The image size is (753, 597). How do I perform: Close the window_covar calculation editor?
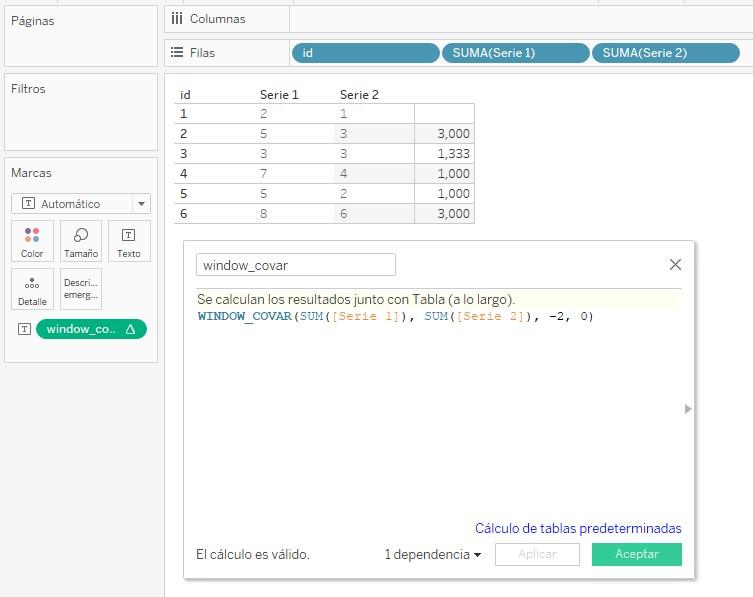click(x=675, y=265)
